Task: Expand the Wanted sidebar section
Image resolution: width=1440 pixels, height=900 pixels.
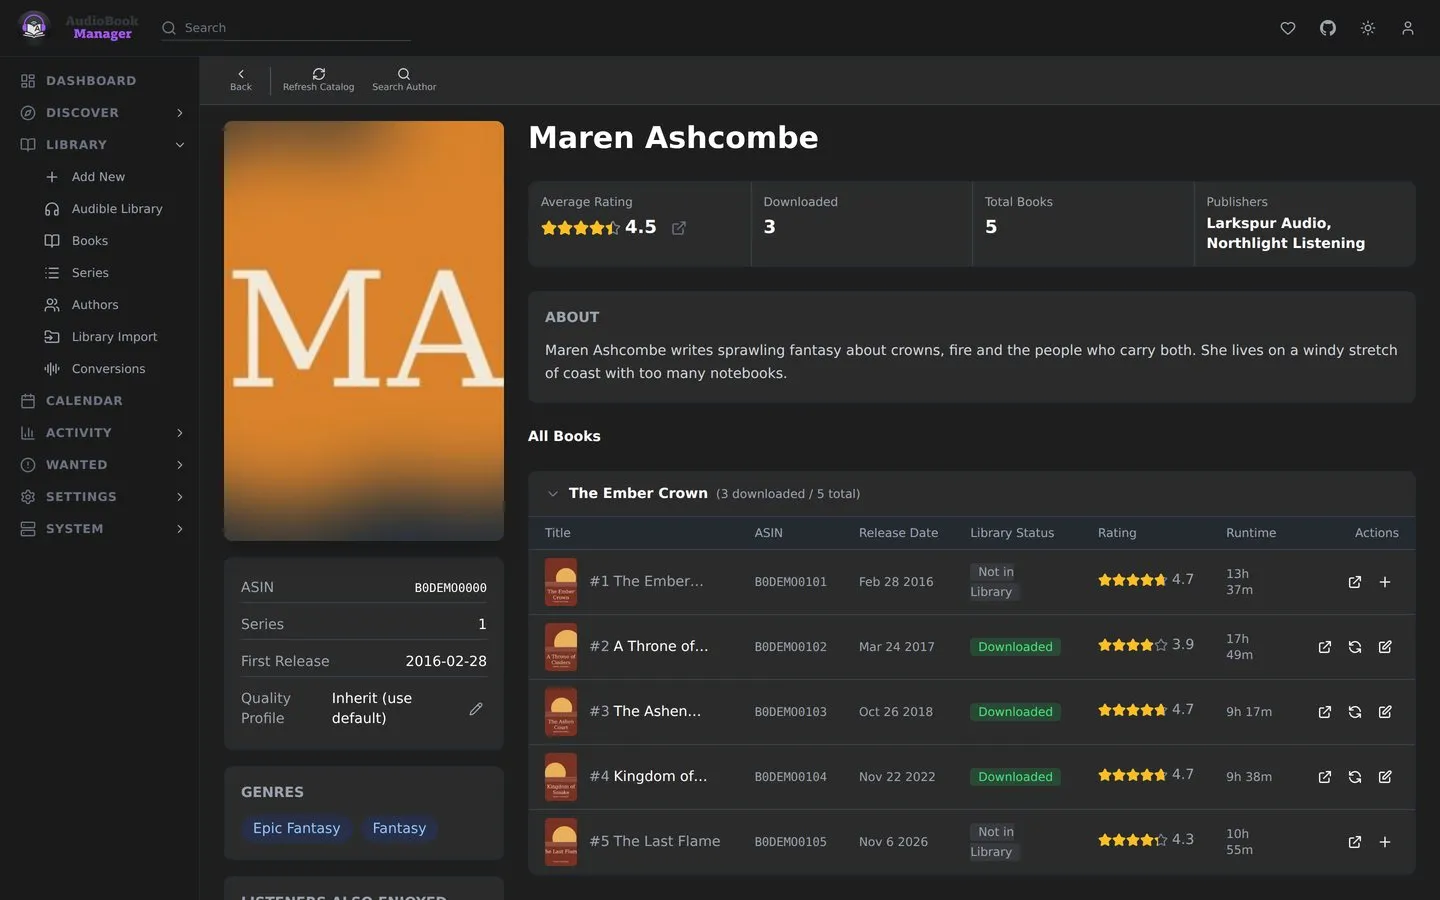Action: pyautogui.click(x=180, y=465)
